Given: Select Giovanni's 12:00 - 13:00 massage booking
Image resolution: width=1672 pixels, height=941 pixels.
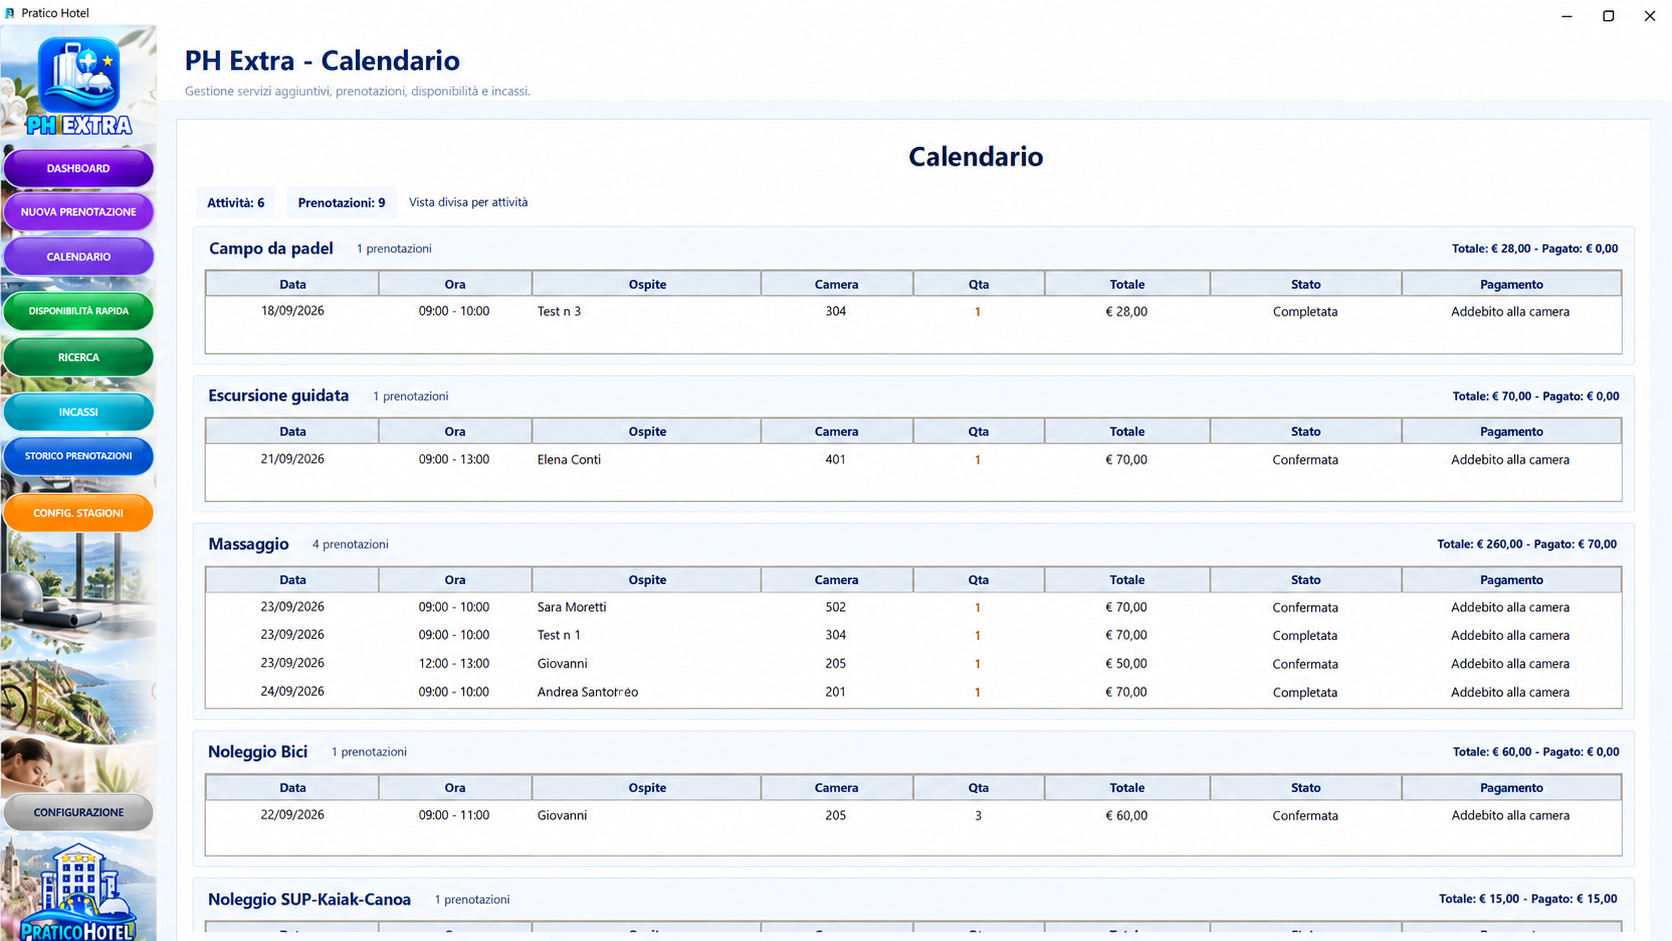Looking at the screenshot, I should (x=913, y=663).
